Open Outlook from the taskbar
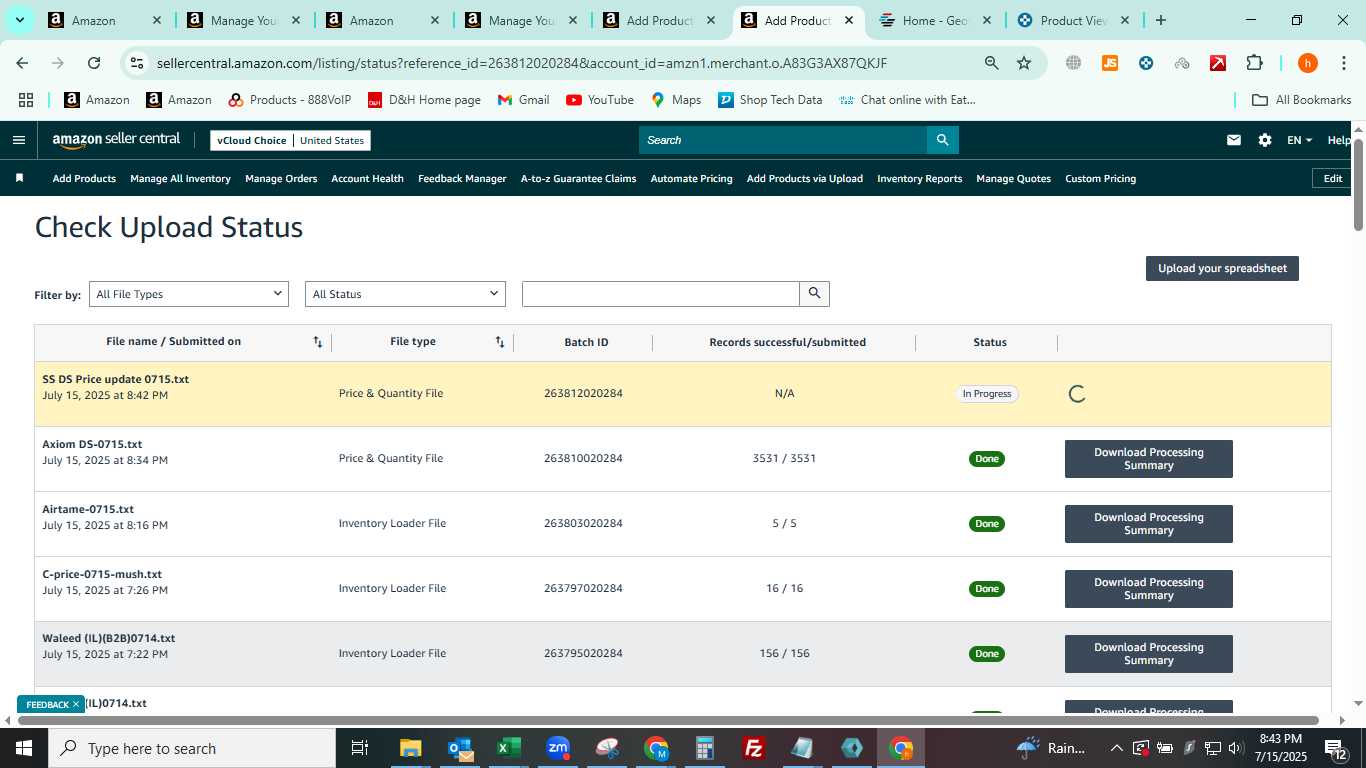 tap(460, 748)
